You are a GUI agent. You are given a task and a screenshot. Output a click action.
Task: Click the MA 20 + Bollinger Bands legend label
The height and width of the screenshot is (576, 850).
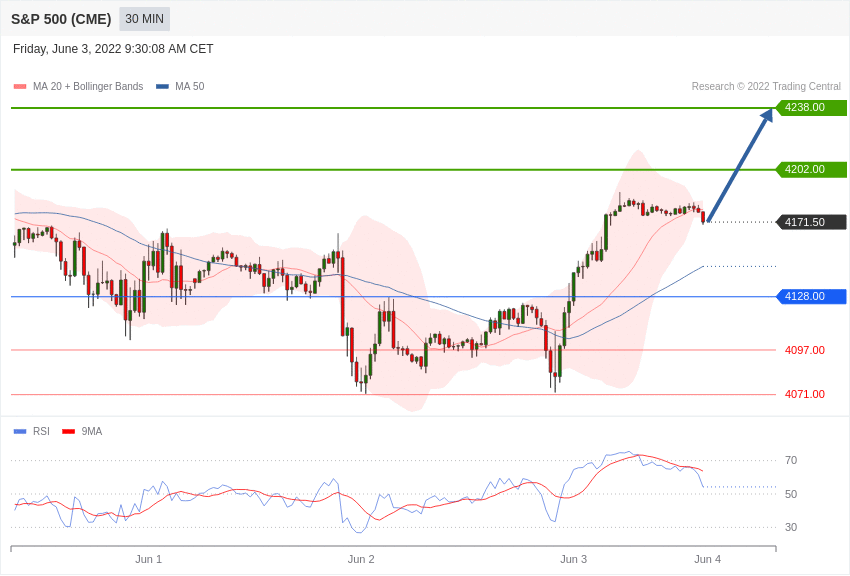(x=88, y=86)
